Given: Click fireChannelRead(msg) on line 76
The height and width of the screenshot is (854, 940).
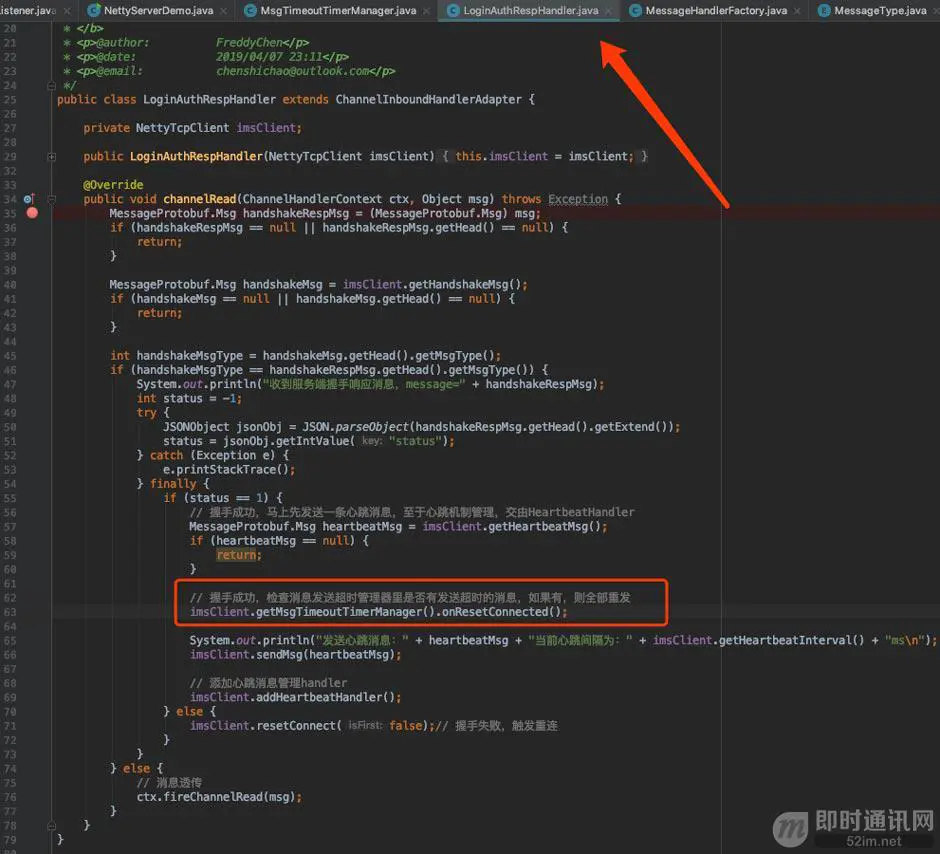Looking at the screenshot, I should 229,797.
